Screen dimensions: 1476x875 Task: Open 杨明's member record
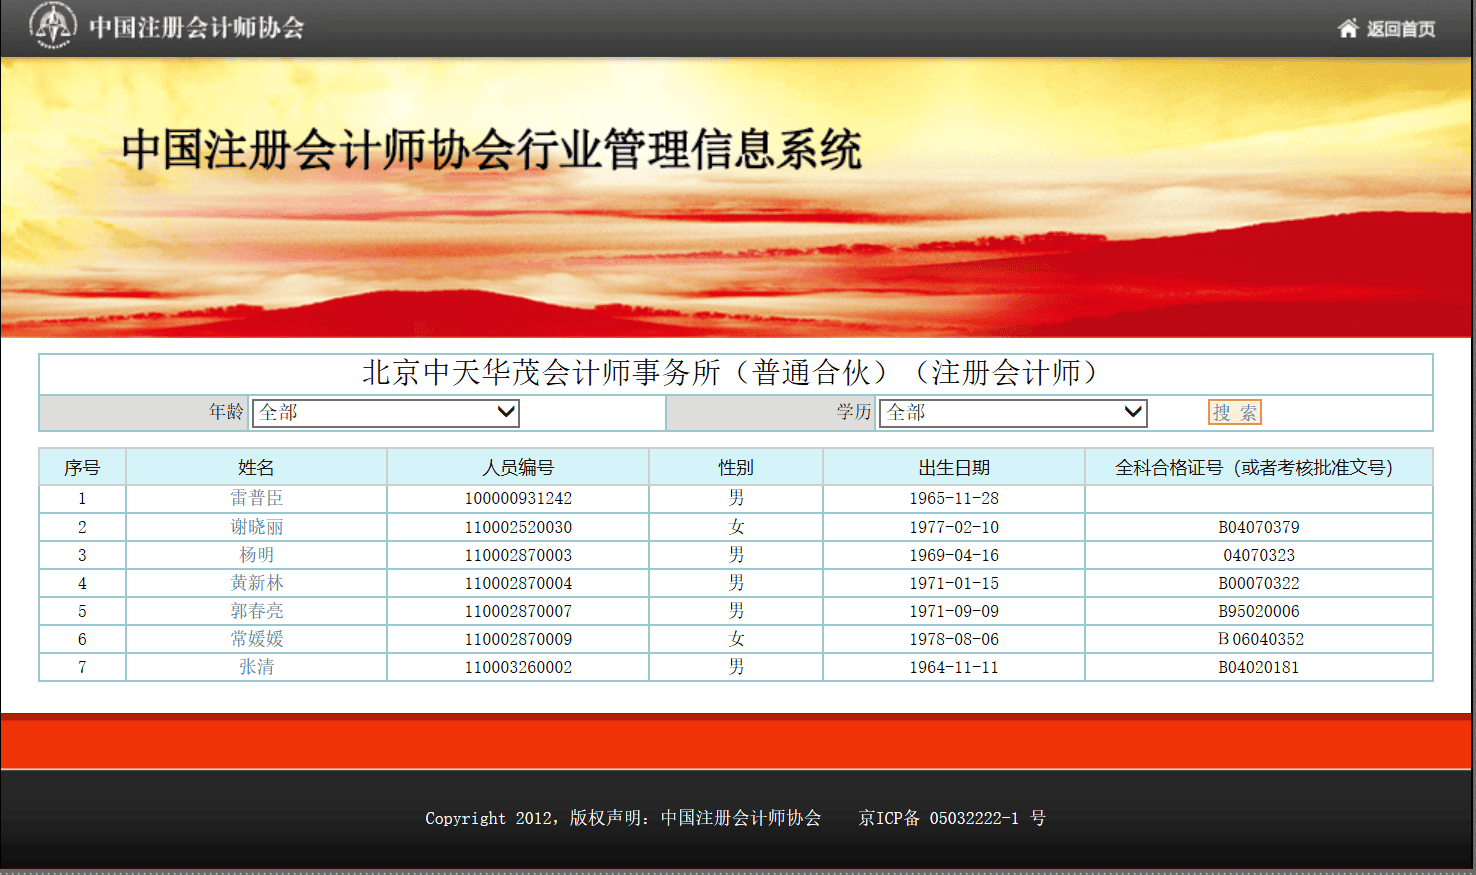pyautogui.click(x=256, y=555)
